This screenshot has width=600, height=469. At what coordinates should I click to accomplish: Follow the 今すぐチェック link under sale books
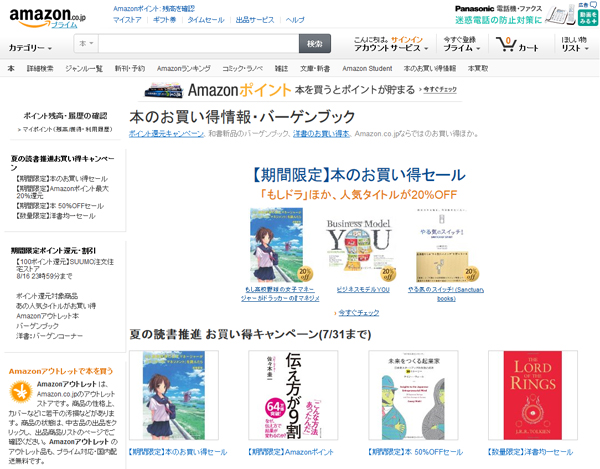coord(359,313)
